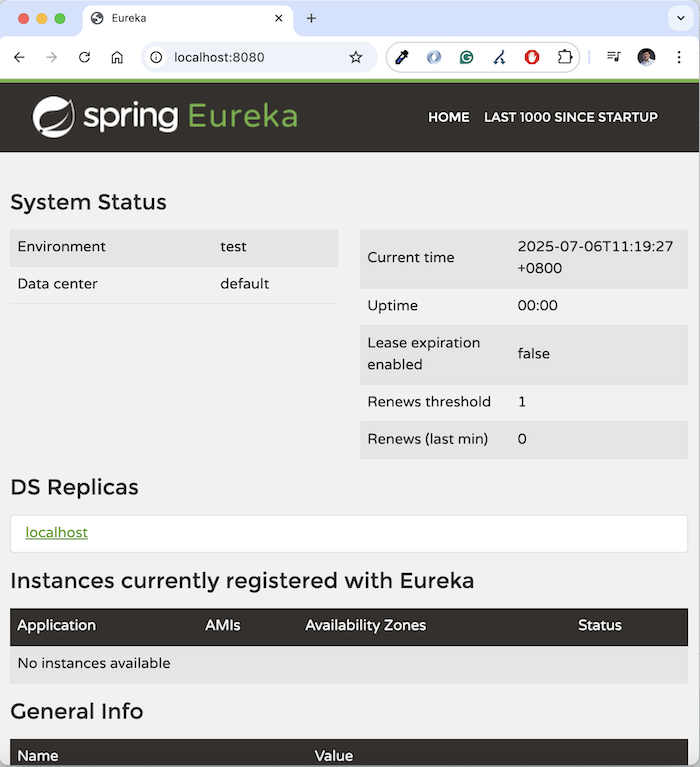Follow the localhost replica link

coord(57,532)
